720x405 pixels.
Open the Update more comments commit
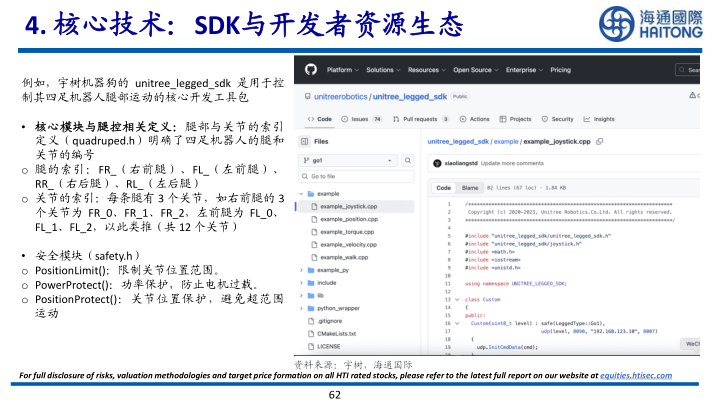tap(512, 163)
